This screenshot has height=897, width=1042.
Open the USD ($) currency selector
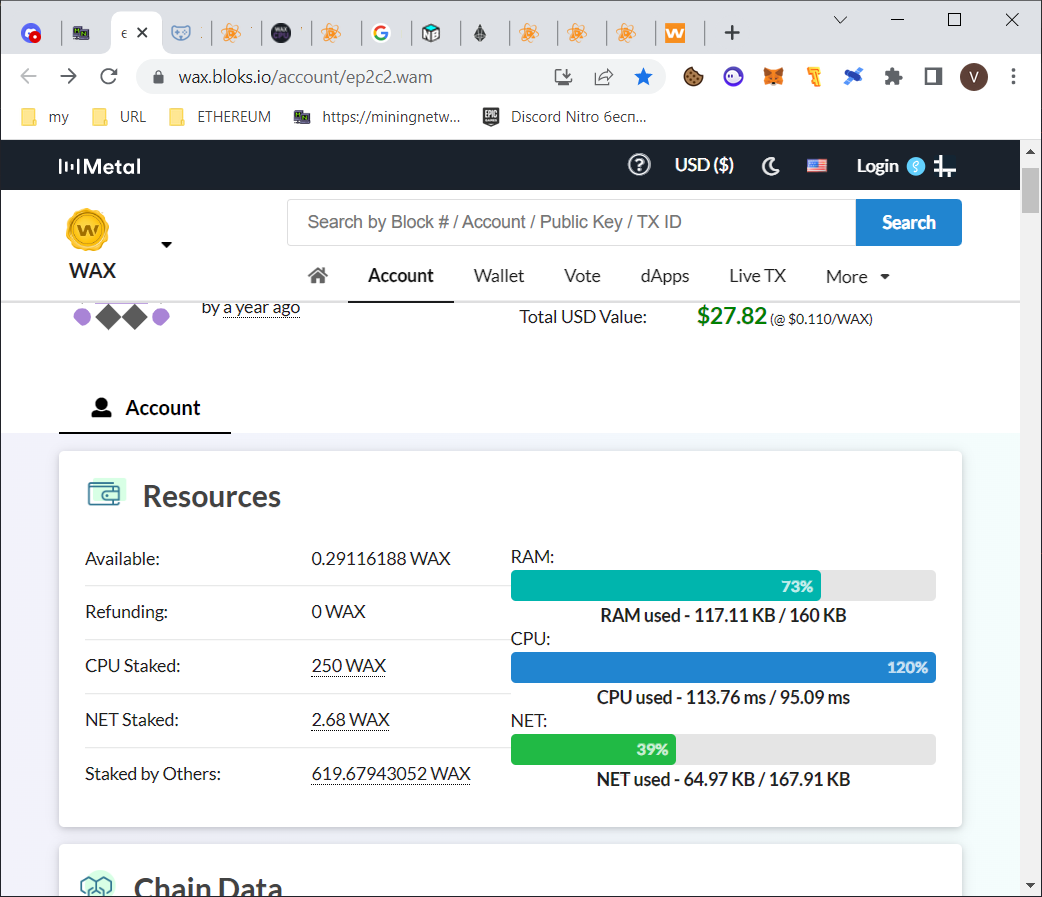[x=704, y=165]
